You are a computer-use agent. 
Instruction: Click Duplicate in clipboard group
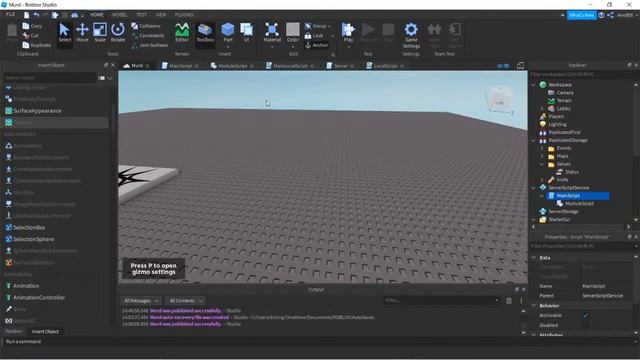[x=37, y=45]
